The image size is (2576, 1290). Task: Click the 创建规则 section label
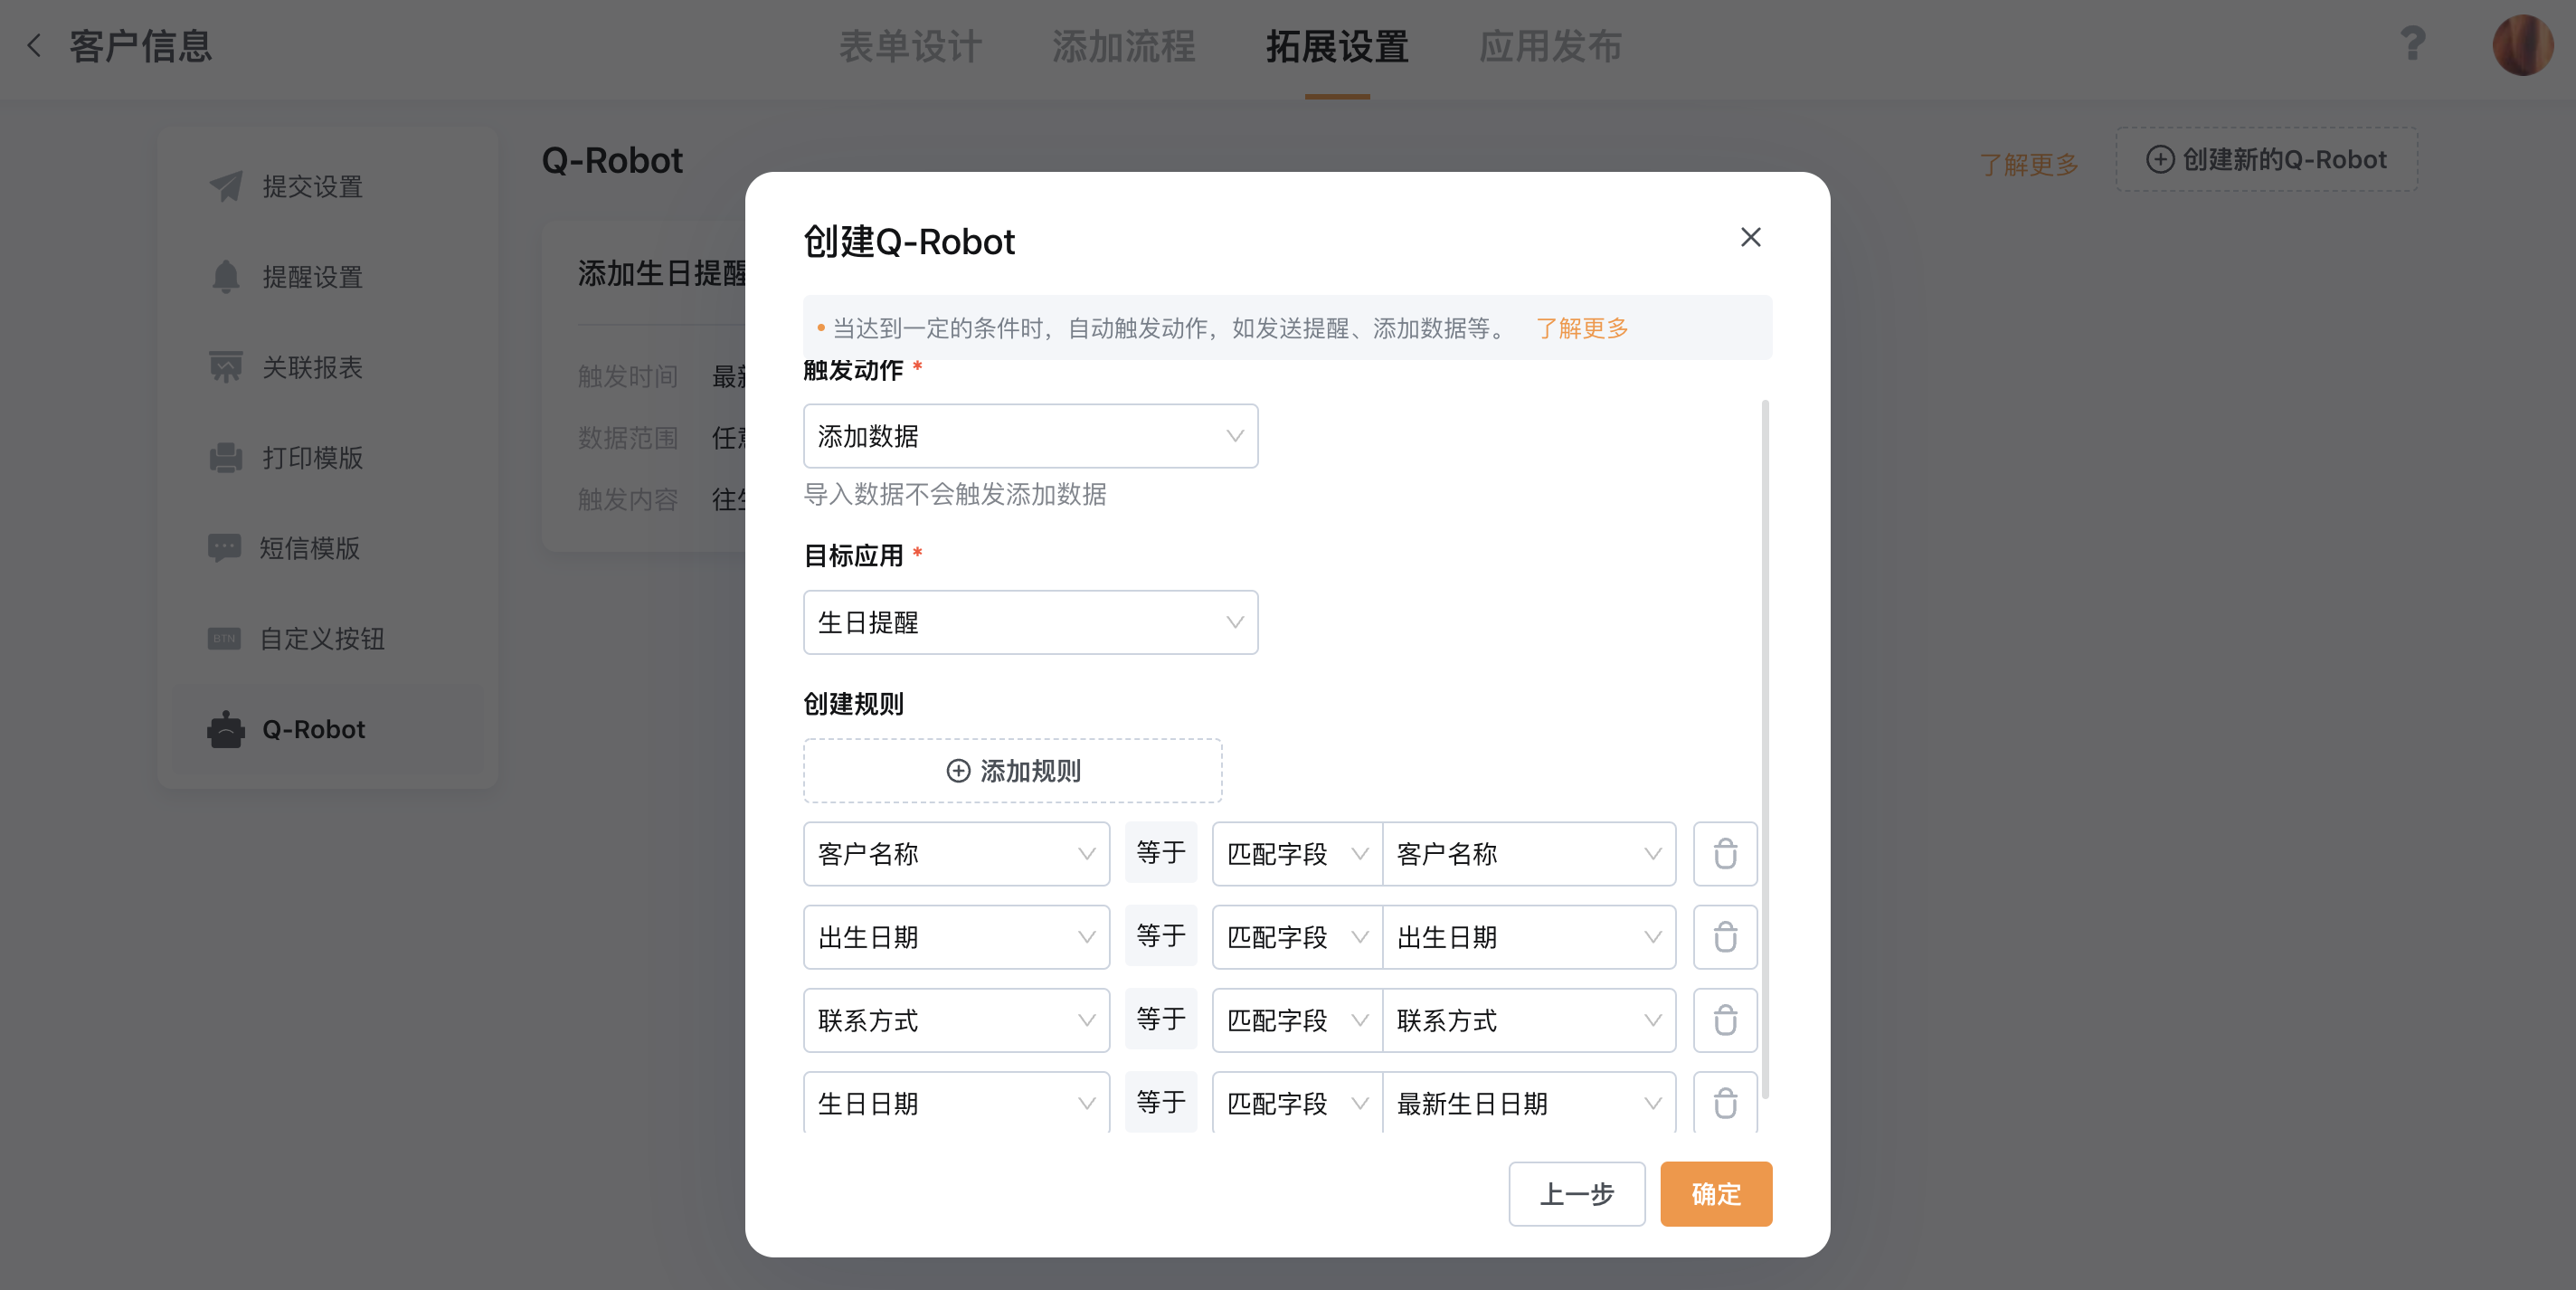pyautogui.click(x=854, y=704)
